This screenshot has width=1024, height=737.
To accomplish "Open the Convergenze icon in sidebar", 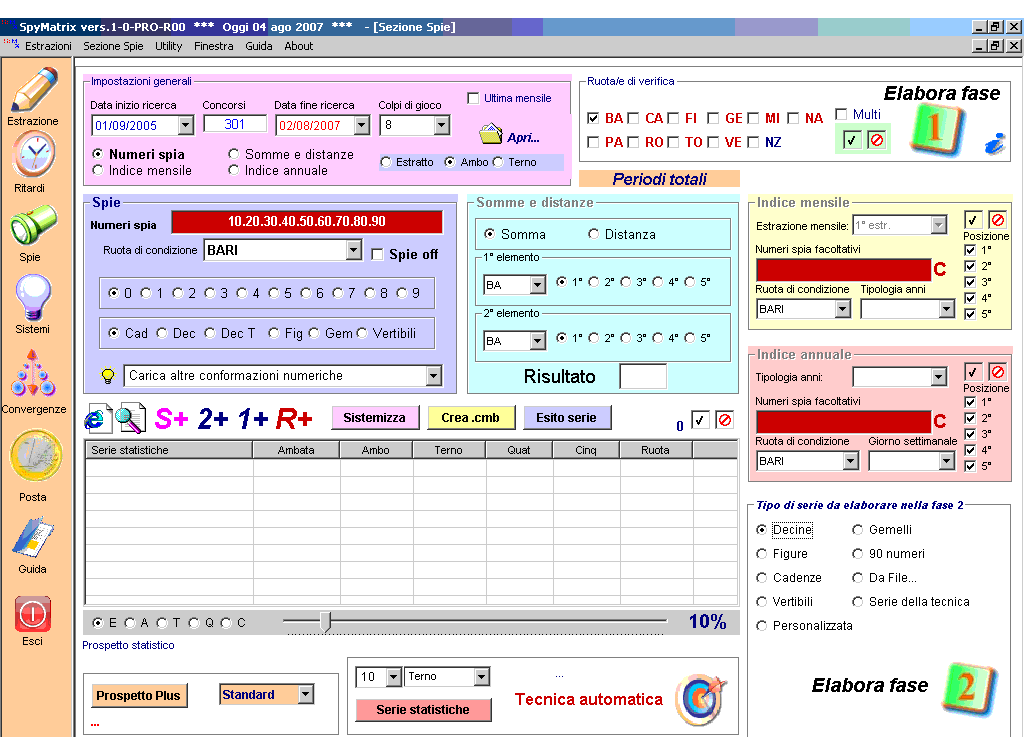I will click(x=33, y=373).
